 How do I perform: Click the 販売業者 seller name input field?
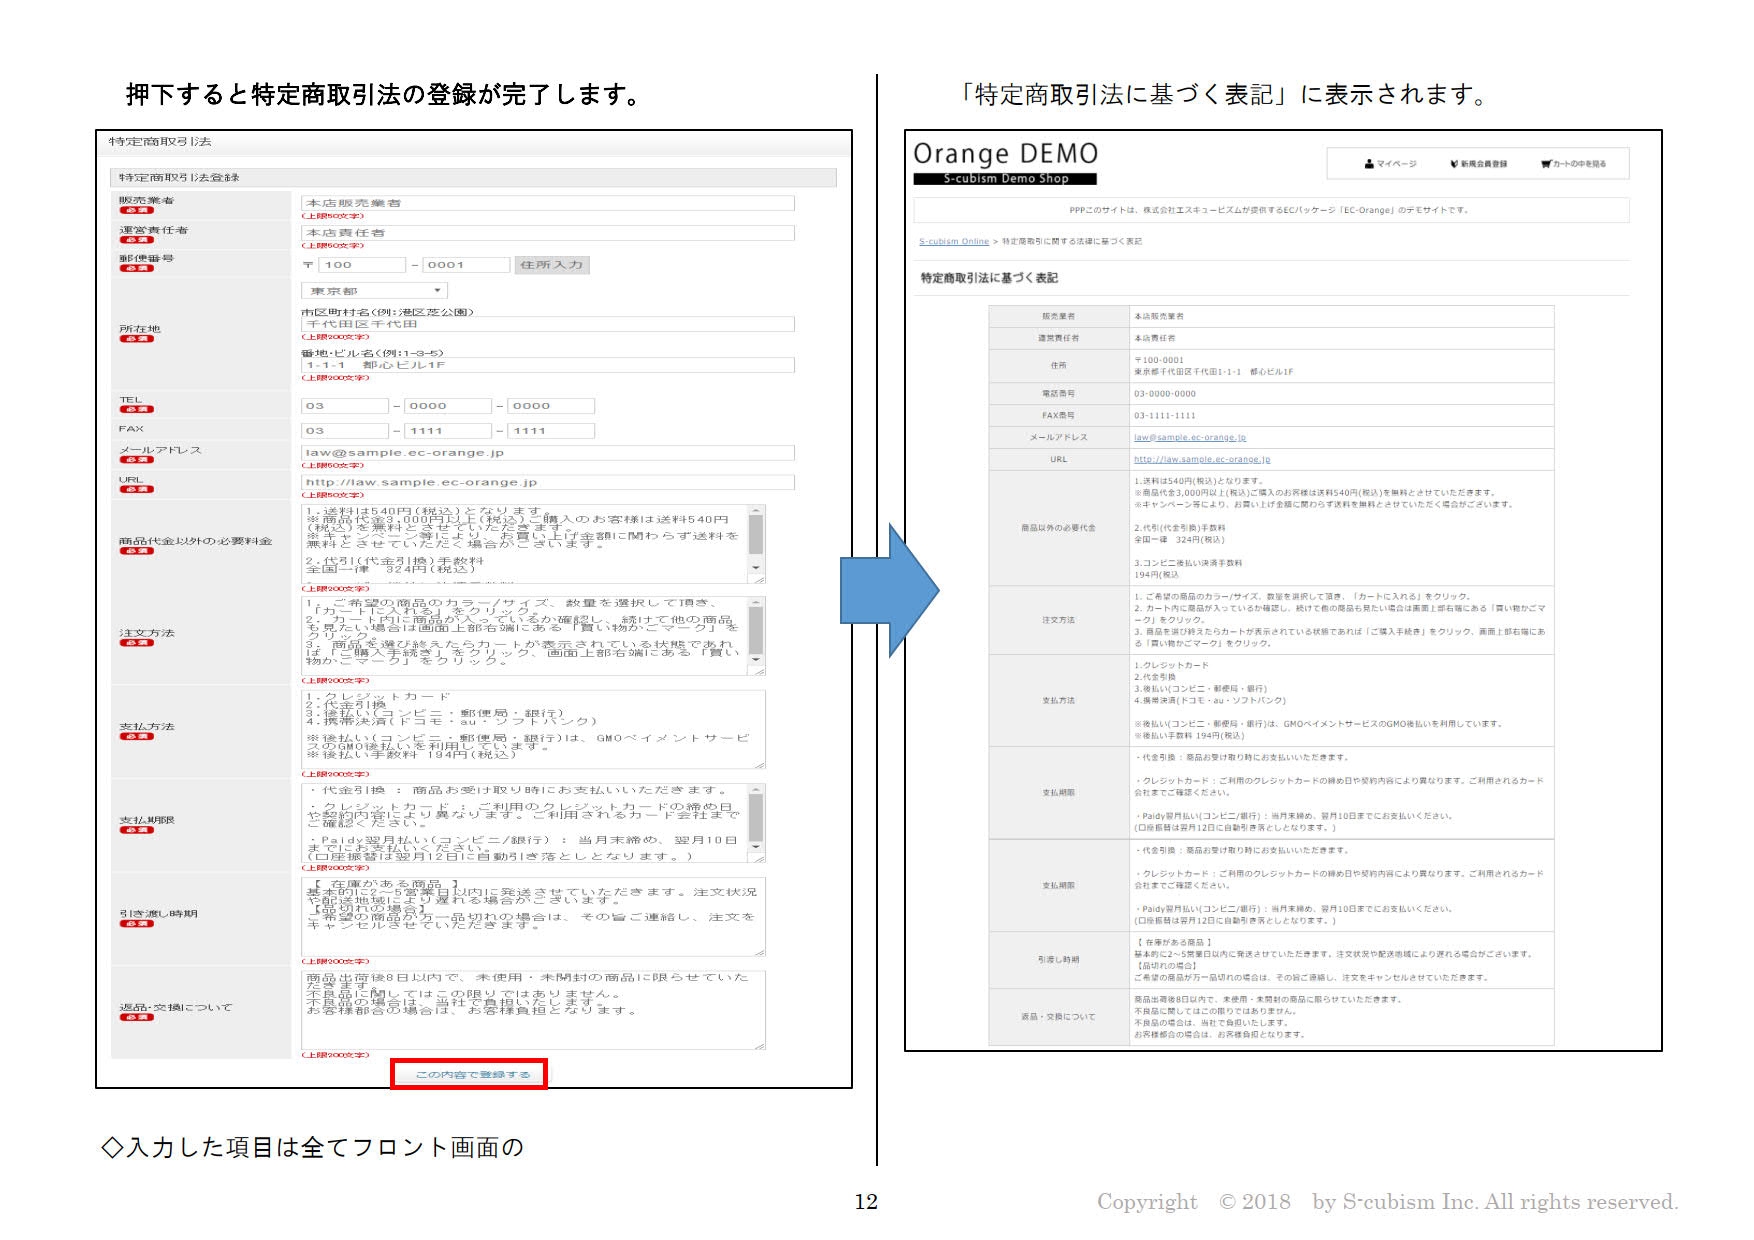(547, 203)
